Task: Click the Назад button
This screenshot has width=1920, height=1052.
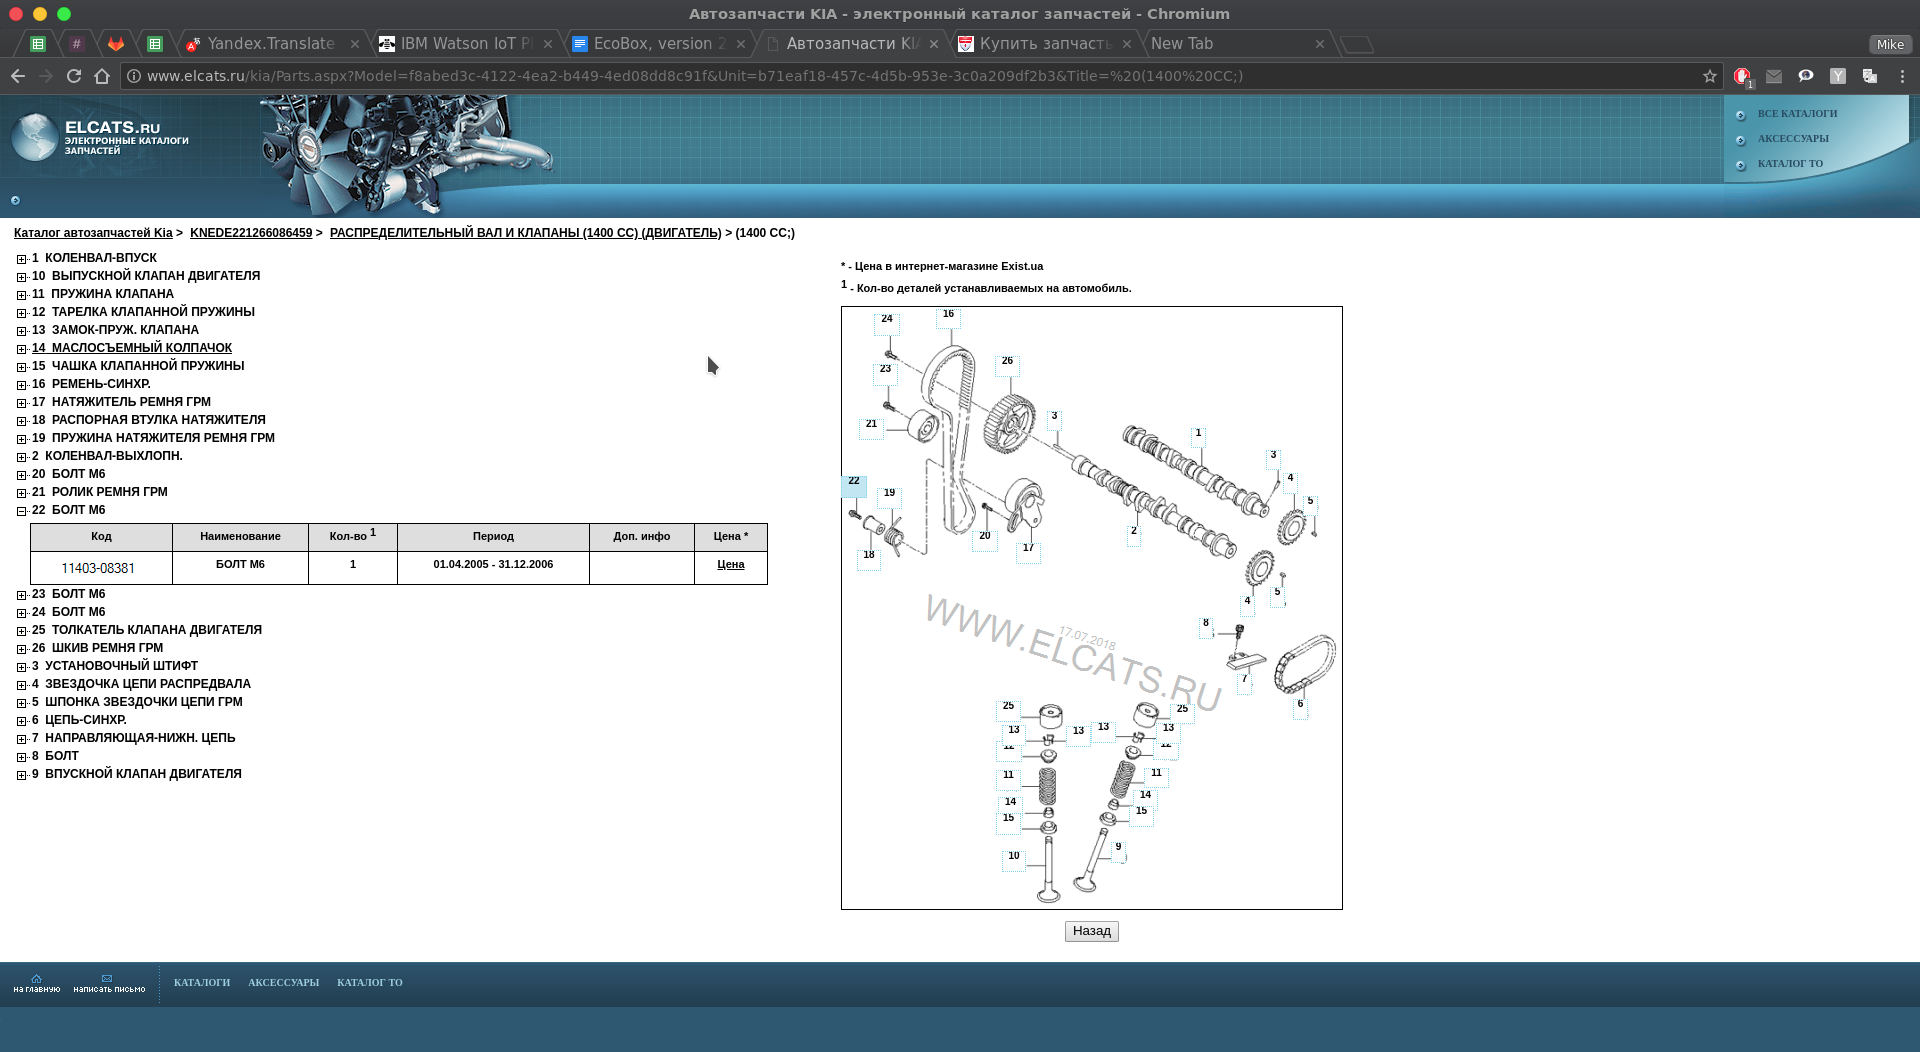Action: pyautogui.click(x=1091, y=931)
